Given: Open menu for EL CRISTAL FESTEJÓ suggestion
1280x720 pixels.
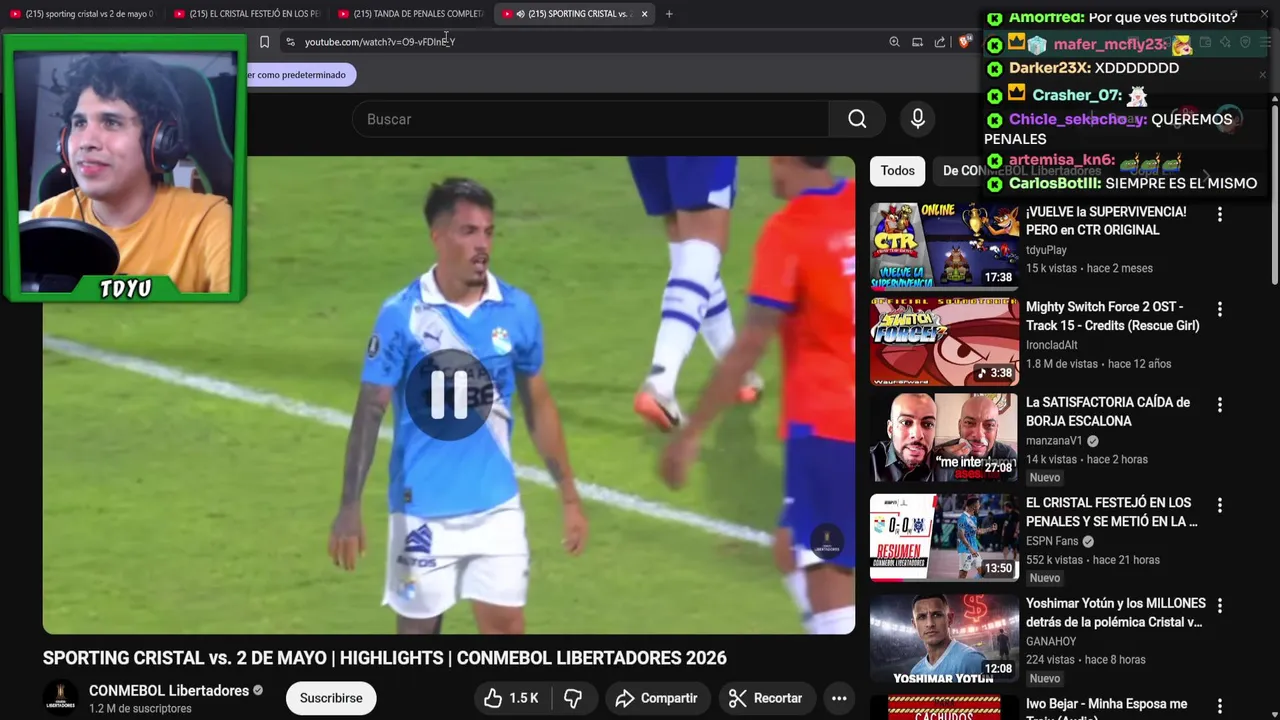Looking at the screenshot, I should click(1219, 505).
